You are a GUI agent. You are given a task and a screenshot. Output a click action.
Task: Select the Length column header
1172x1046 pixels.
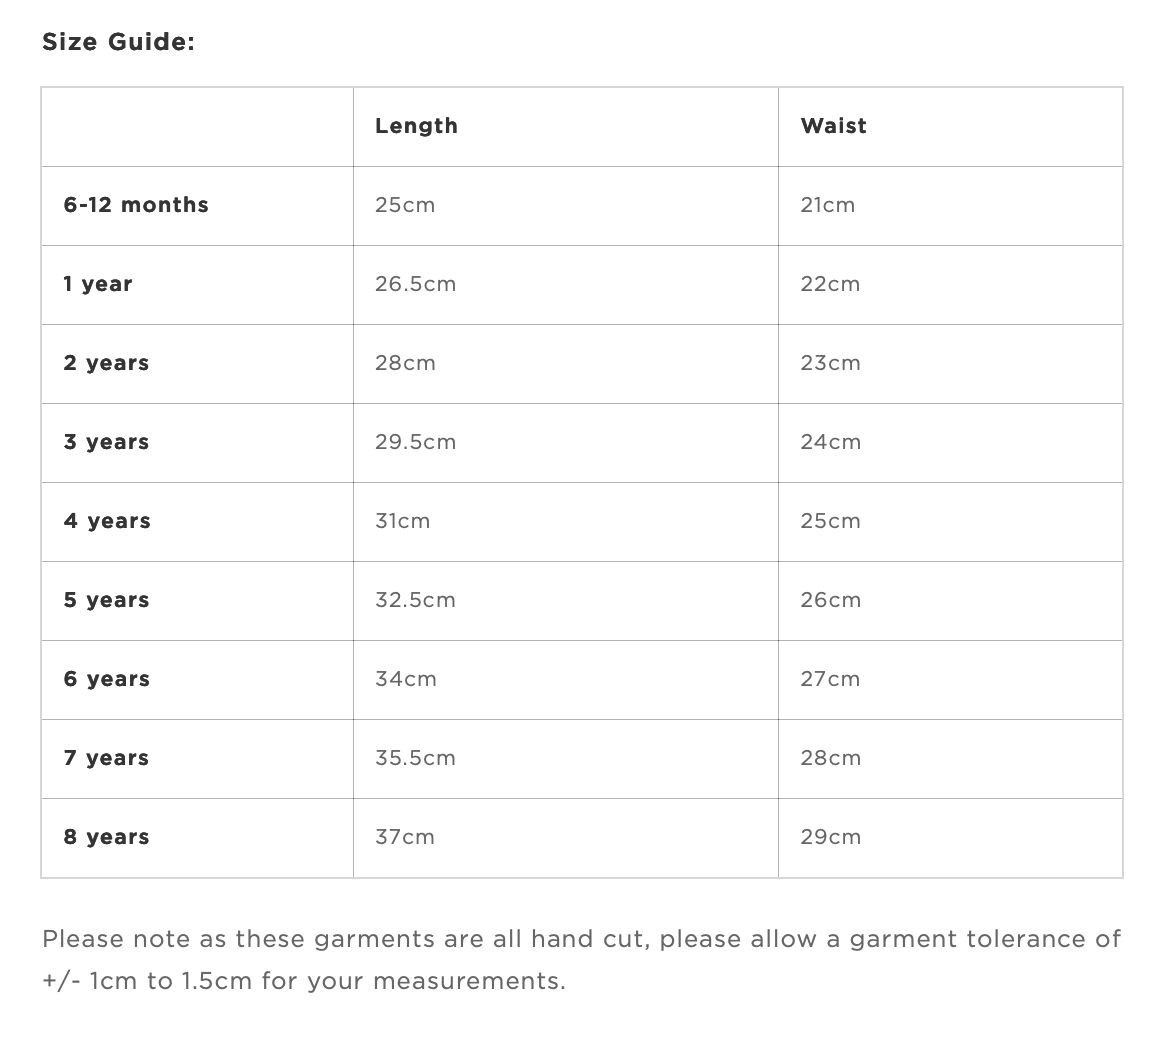tap(416, 126)
